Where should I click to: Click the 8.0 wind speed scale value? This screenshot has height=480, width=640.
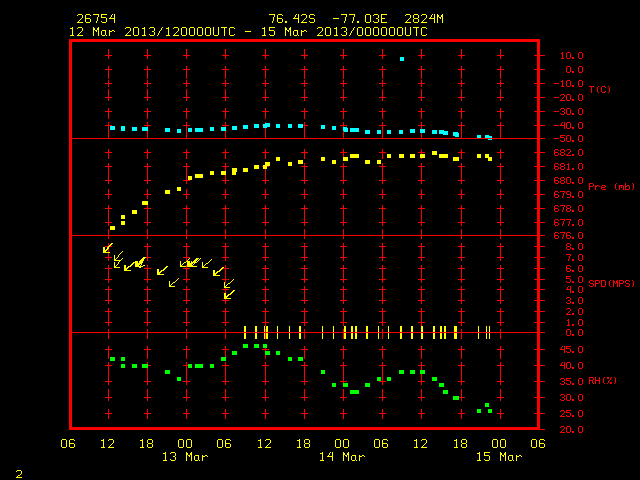coord(574,247)
